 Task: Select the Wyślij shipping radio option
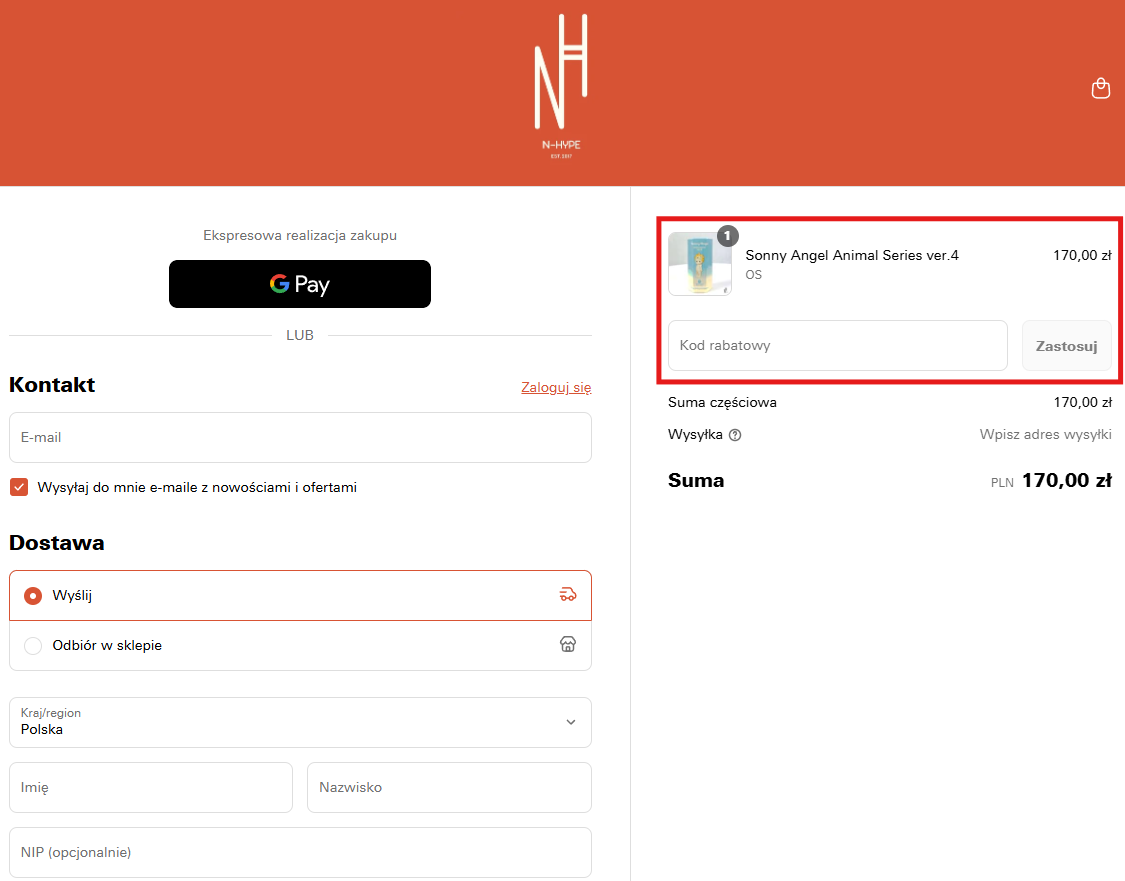(x=33, y=595)
